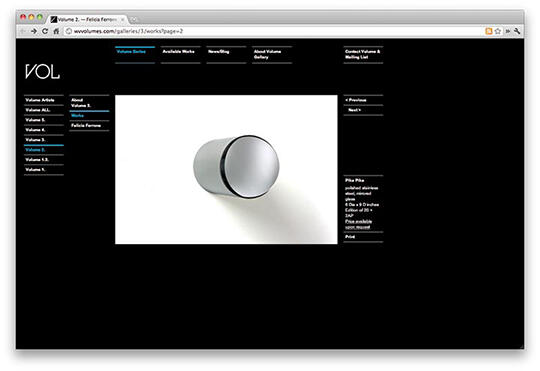Minimize the window with the yellow button
The image size is (540, 371).
coord(31,17)
